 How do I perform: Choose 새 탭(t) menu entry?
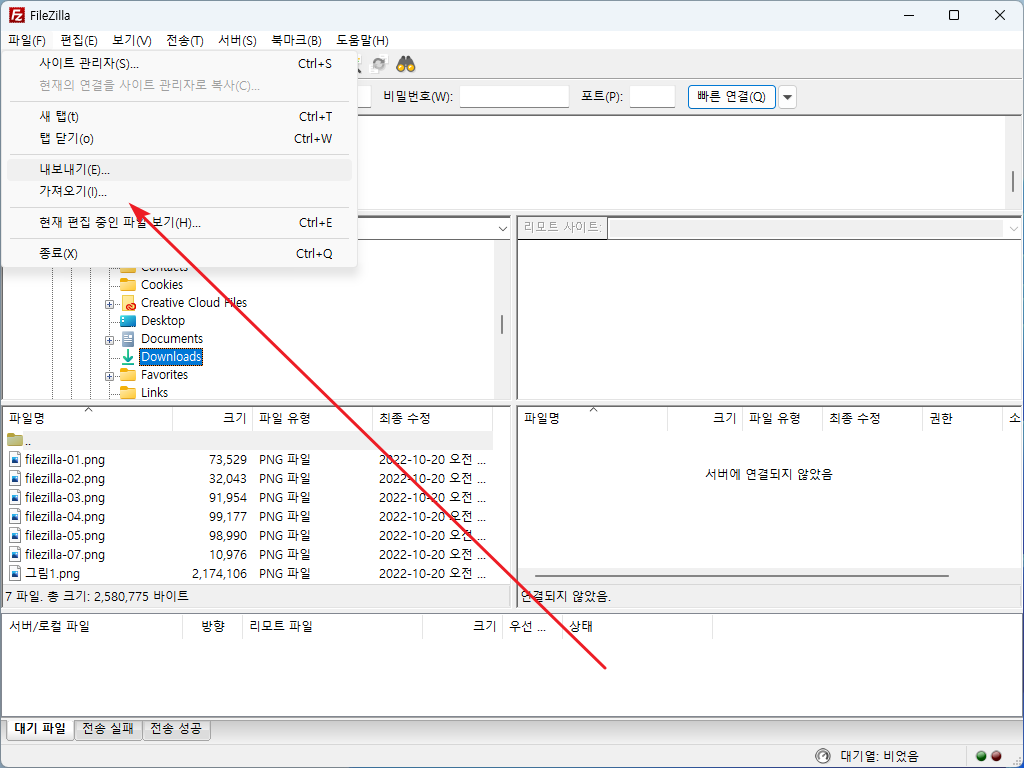(x=180, y=116)
